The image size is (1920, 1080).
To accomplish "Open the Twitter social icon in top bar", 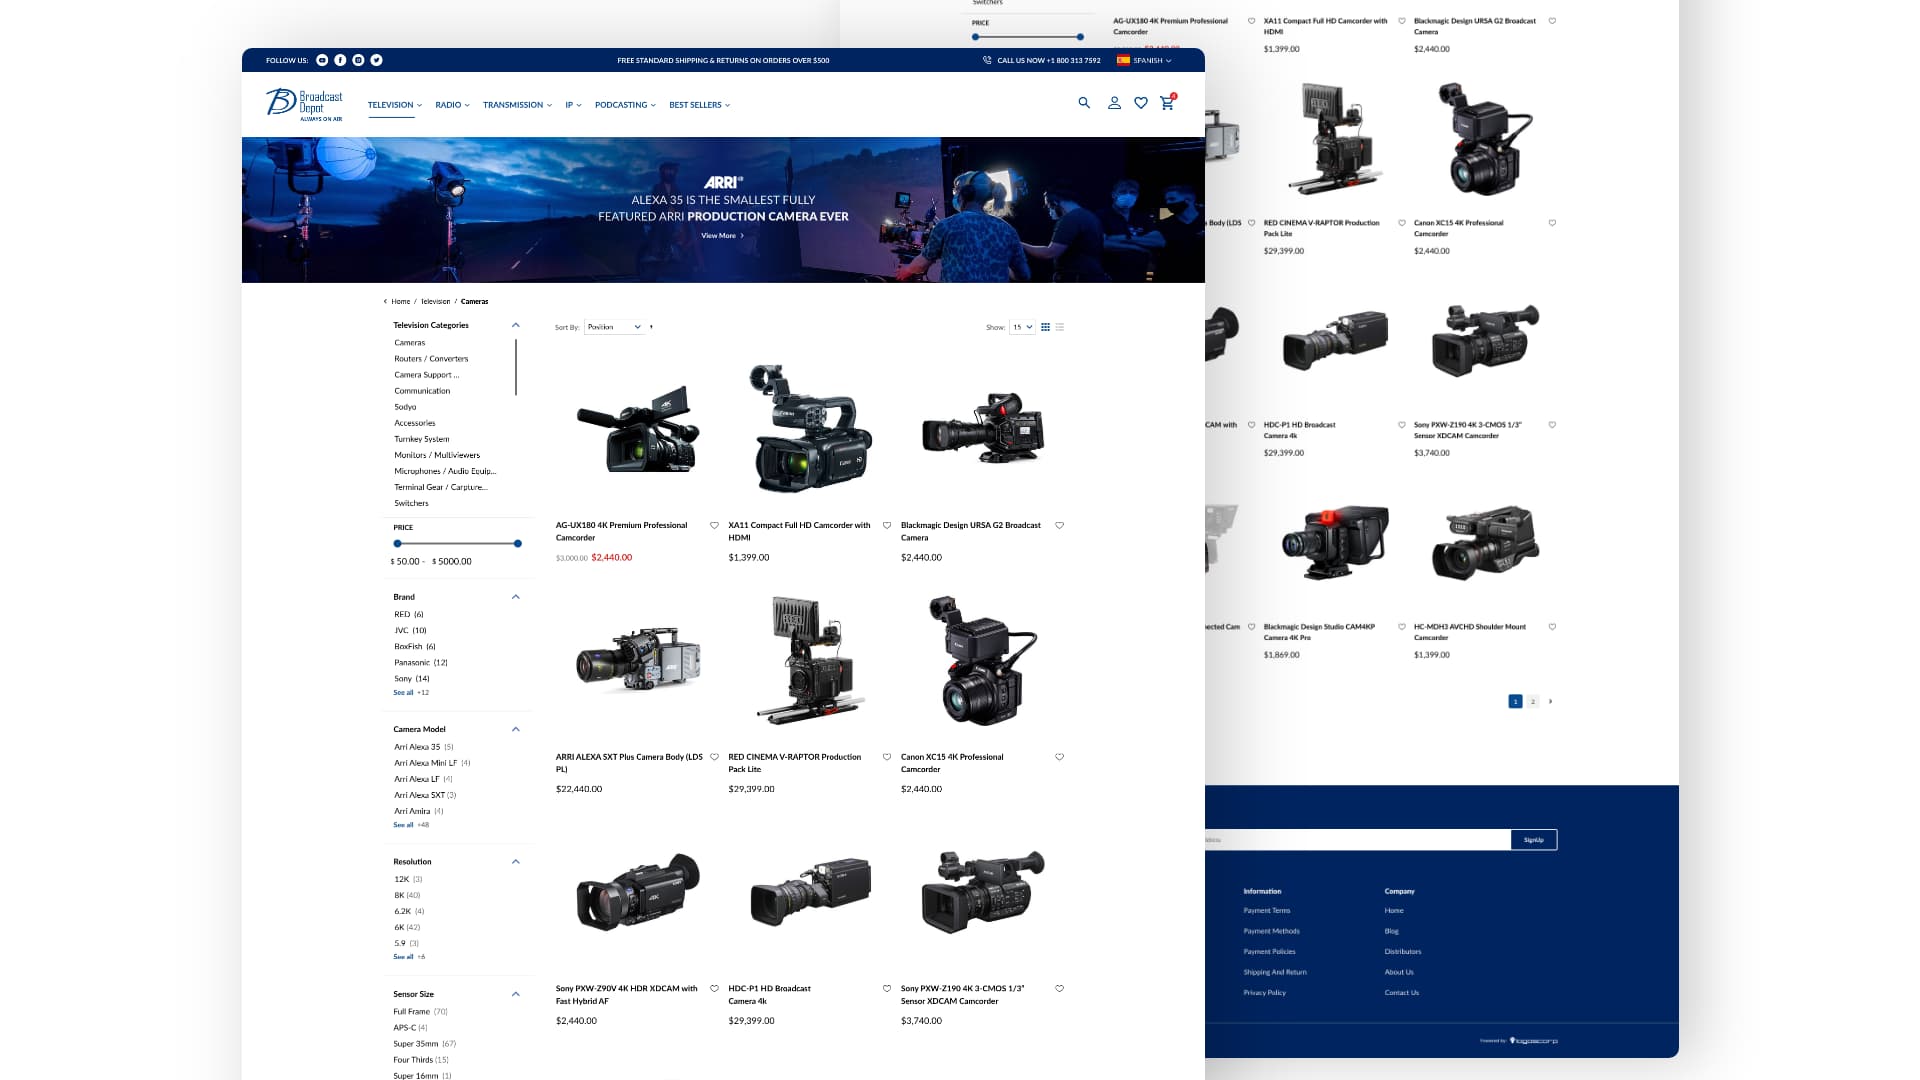I will point(376,60).
